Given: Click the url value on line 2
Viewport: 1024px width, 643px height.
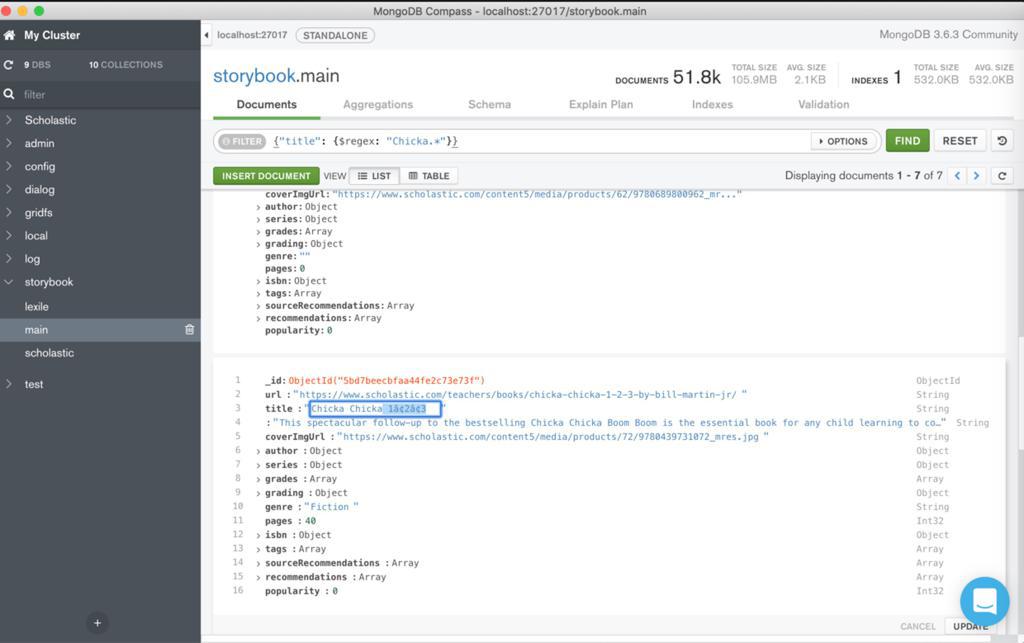Looking at the screenshot, I should 520,395.
